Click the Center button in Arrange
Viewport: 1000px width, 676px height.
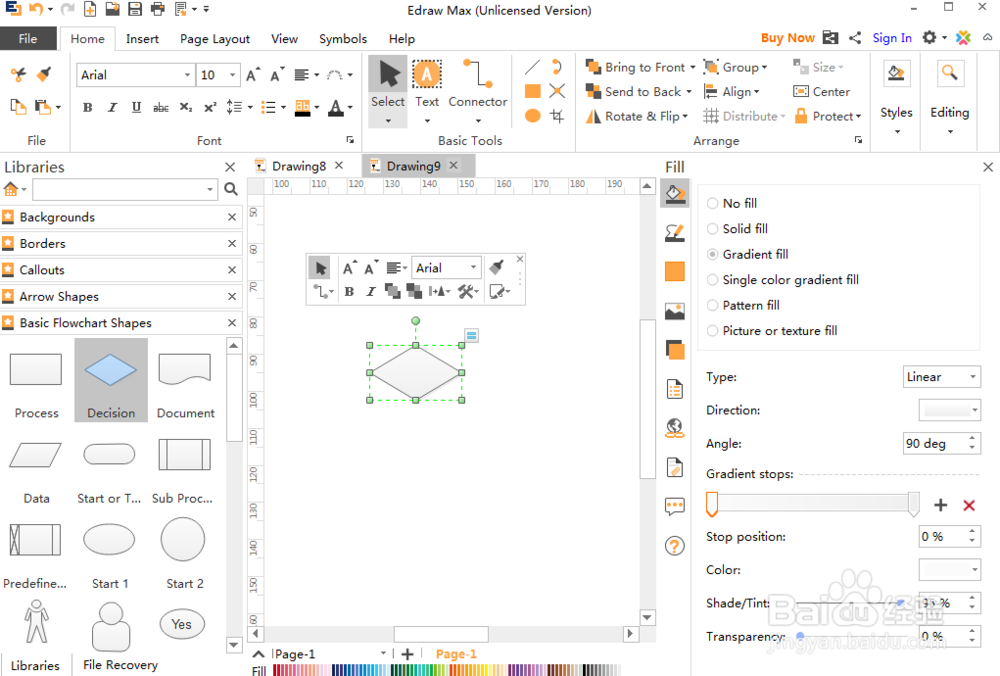tap(821, 91)
